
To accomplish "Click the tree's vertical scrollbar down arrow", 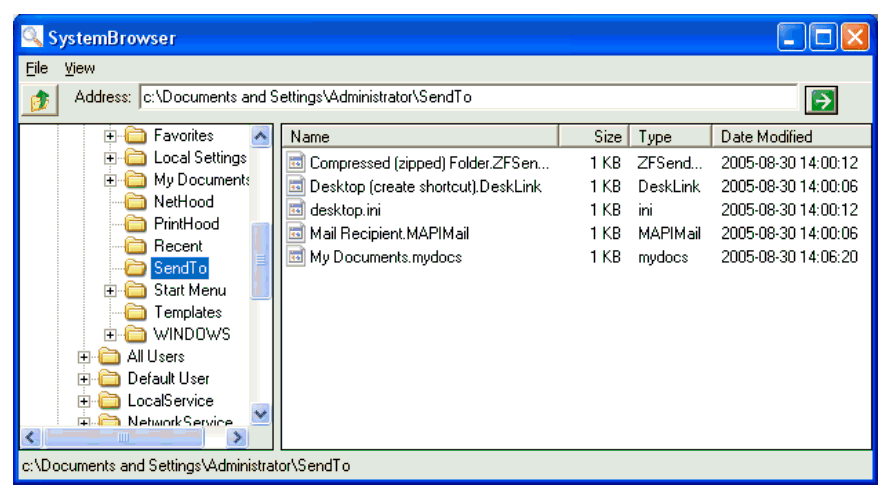I will coord(260,414).
